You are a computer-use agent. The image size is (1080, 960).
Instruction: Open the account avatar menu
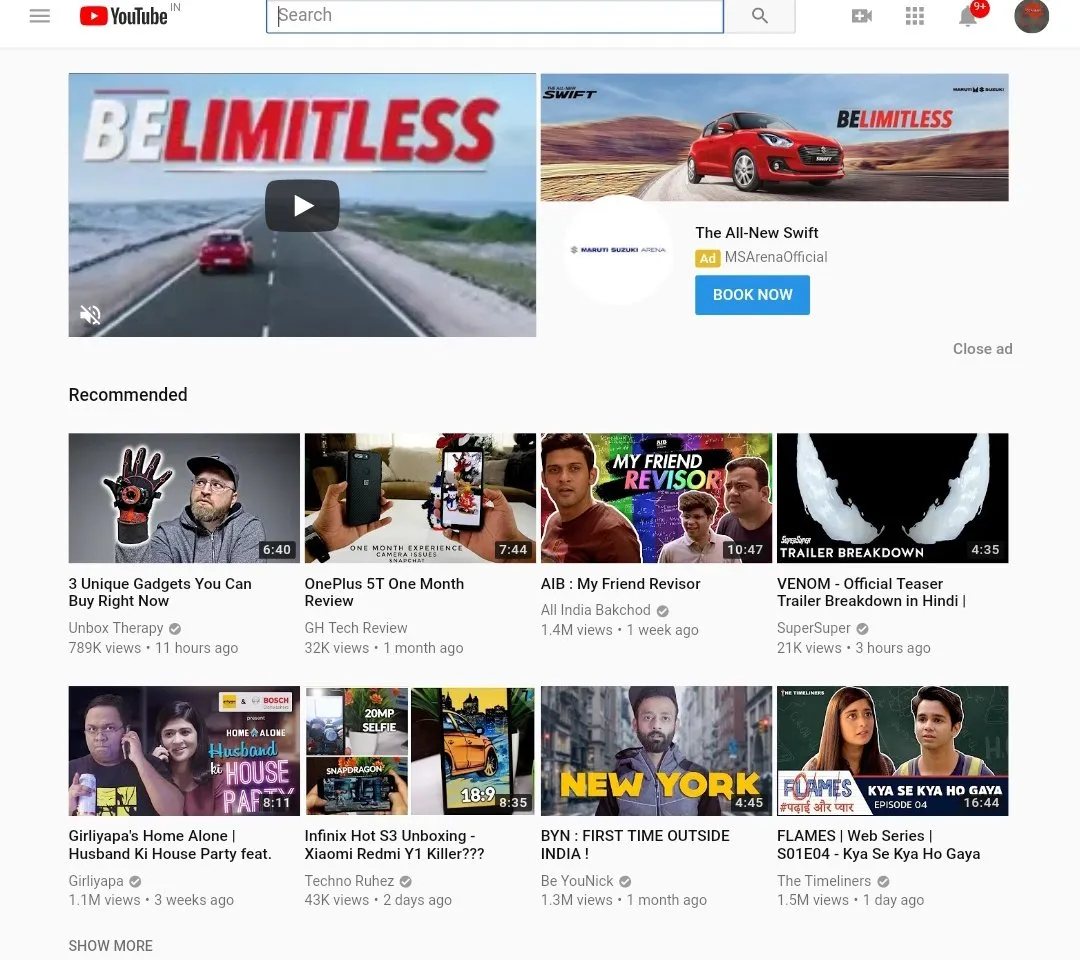(1031, 16)
